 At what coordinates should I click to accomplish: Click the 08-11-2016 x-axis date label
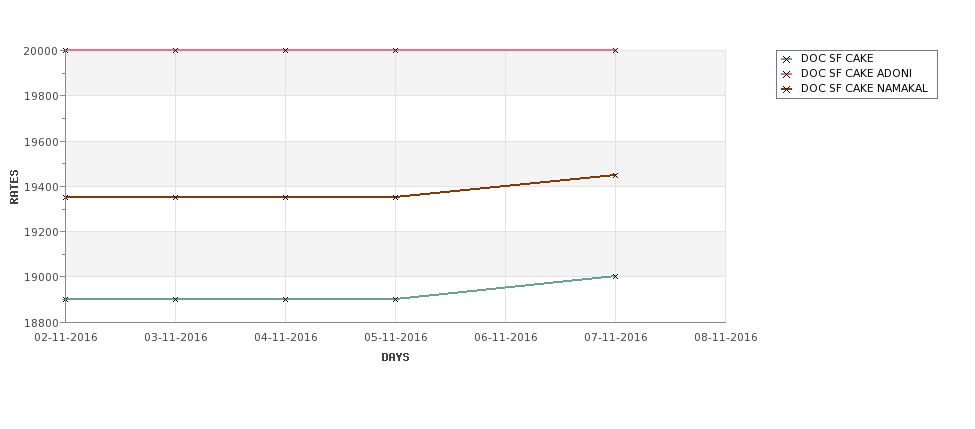click(x=726, y=338)
